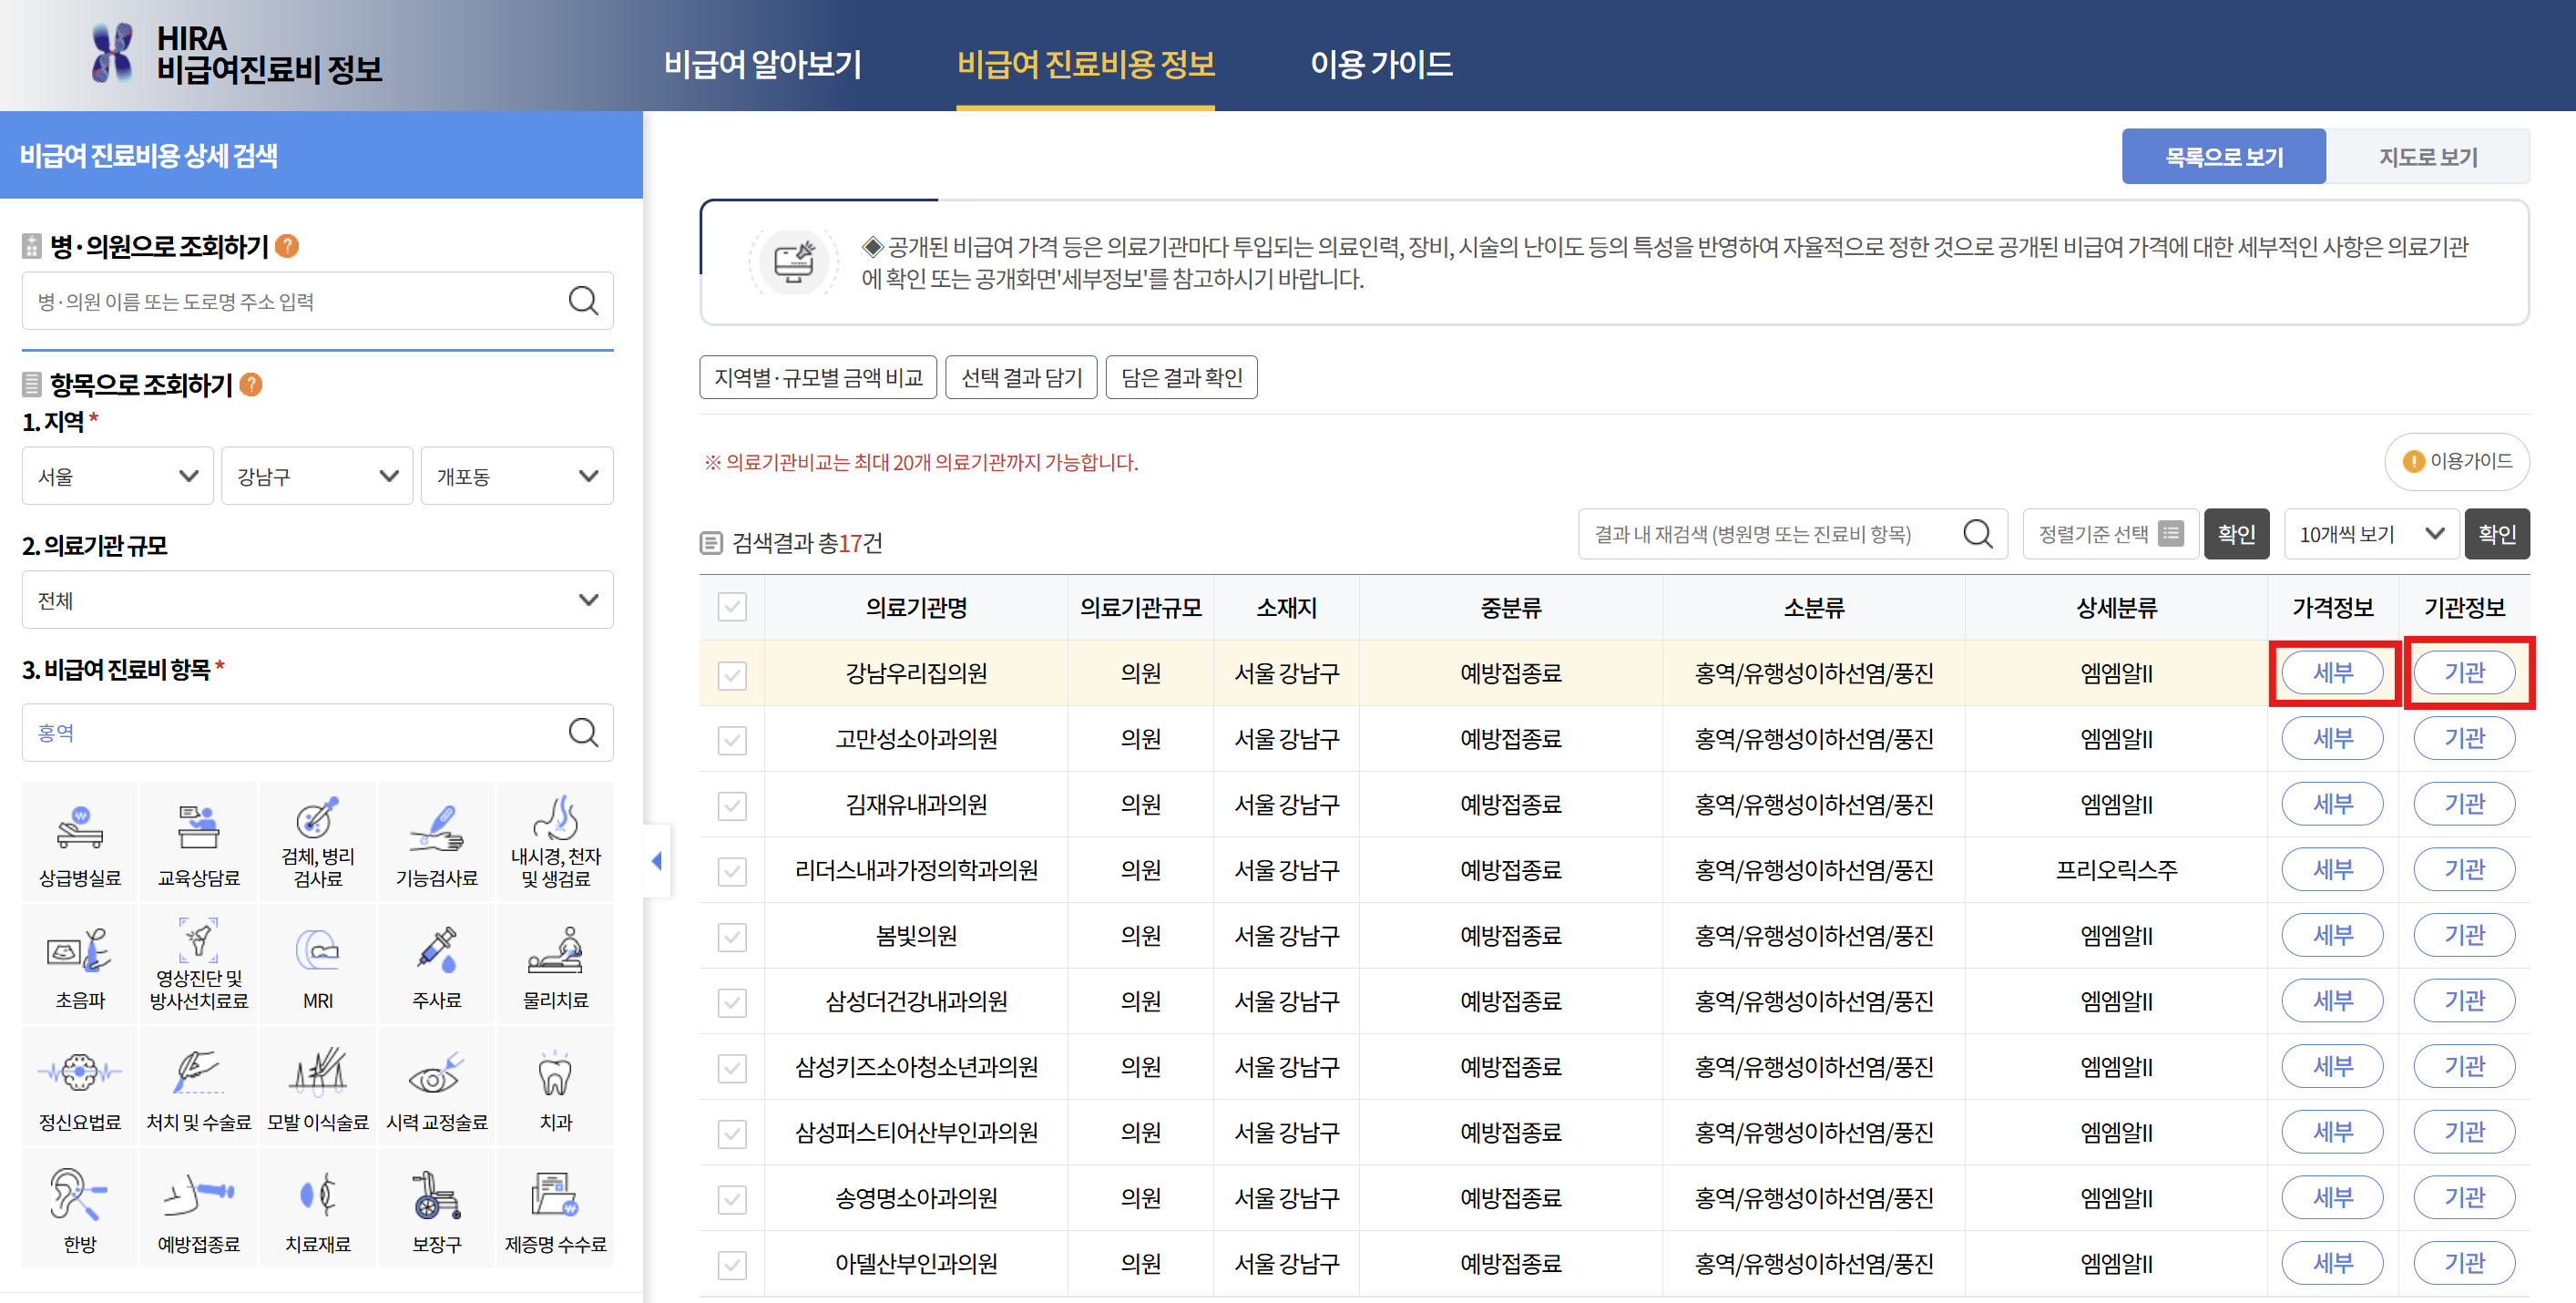Viewport: 2576px width, 1303px height.
Task: Click 세부 button for 강남우리집의원
Action: point(2333,673)
